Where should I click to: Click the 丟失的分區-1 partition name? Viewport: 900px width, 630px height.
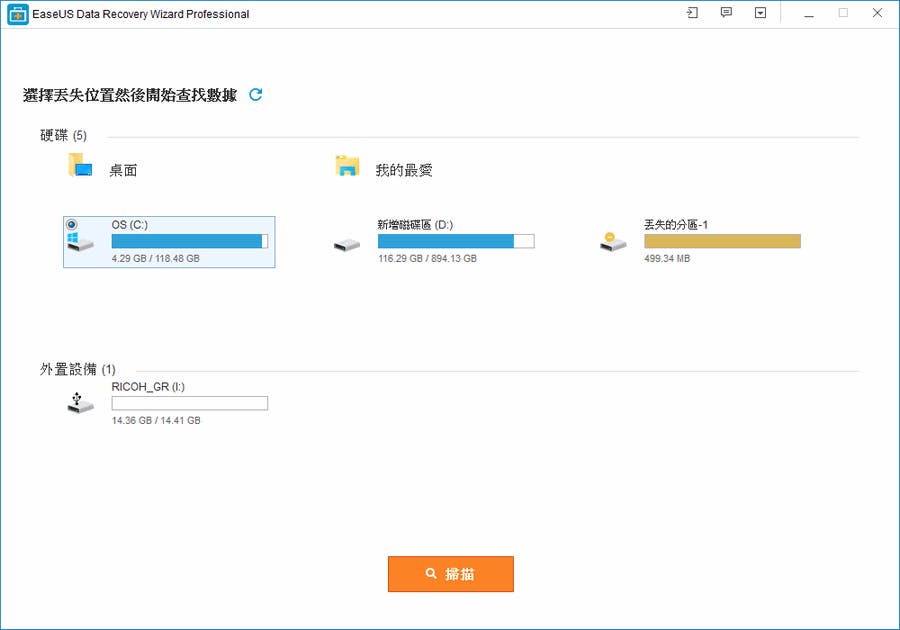[676, 225]
